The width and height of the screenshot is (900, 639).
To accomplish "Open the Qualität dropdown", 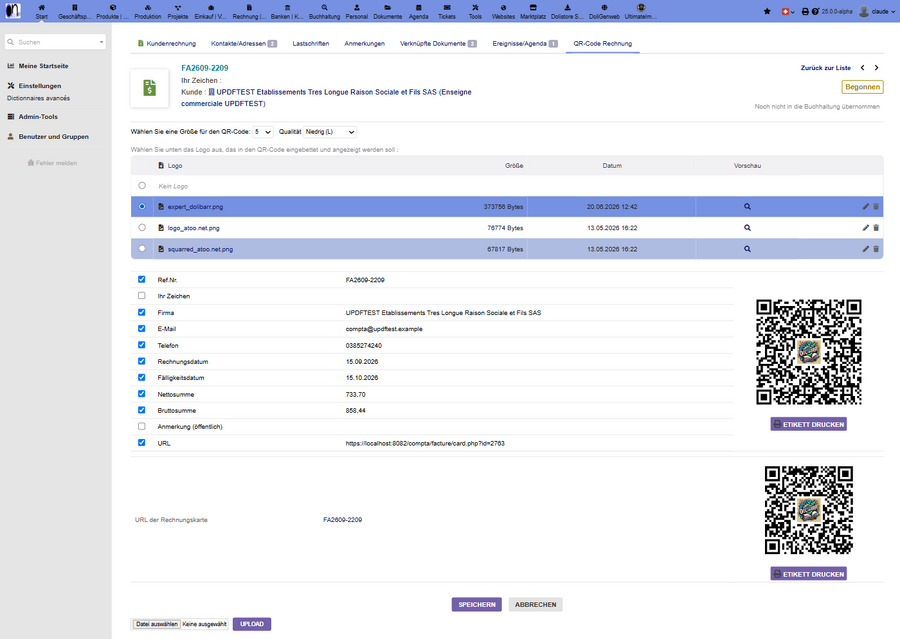I will [x=330, y=132].
